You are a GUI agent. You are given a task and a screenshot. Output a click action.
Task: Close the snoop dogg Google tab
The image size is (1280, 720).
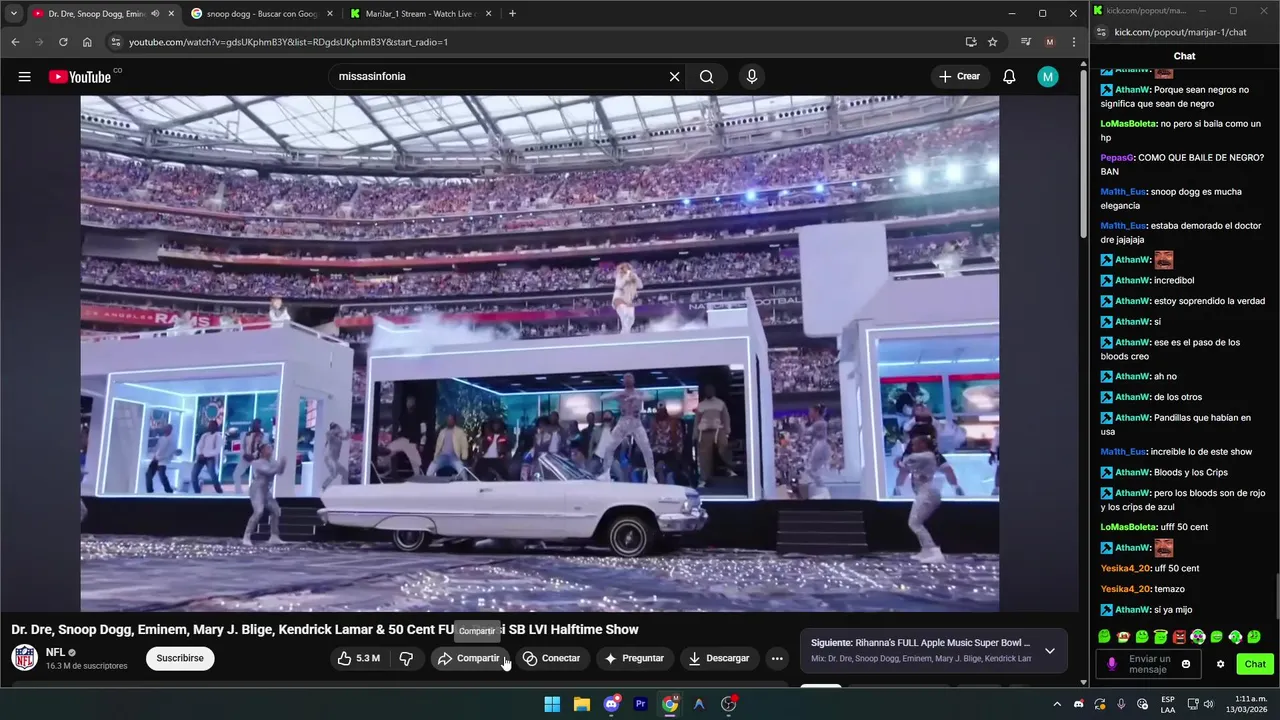coord(329,14)
